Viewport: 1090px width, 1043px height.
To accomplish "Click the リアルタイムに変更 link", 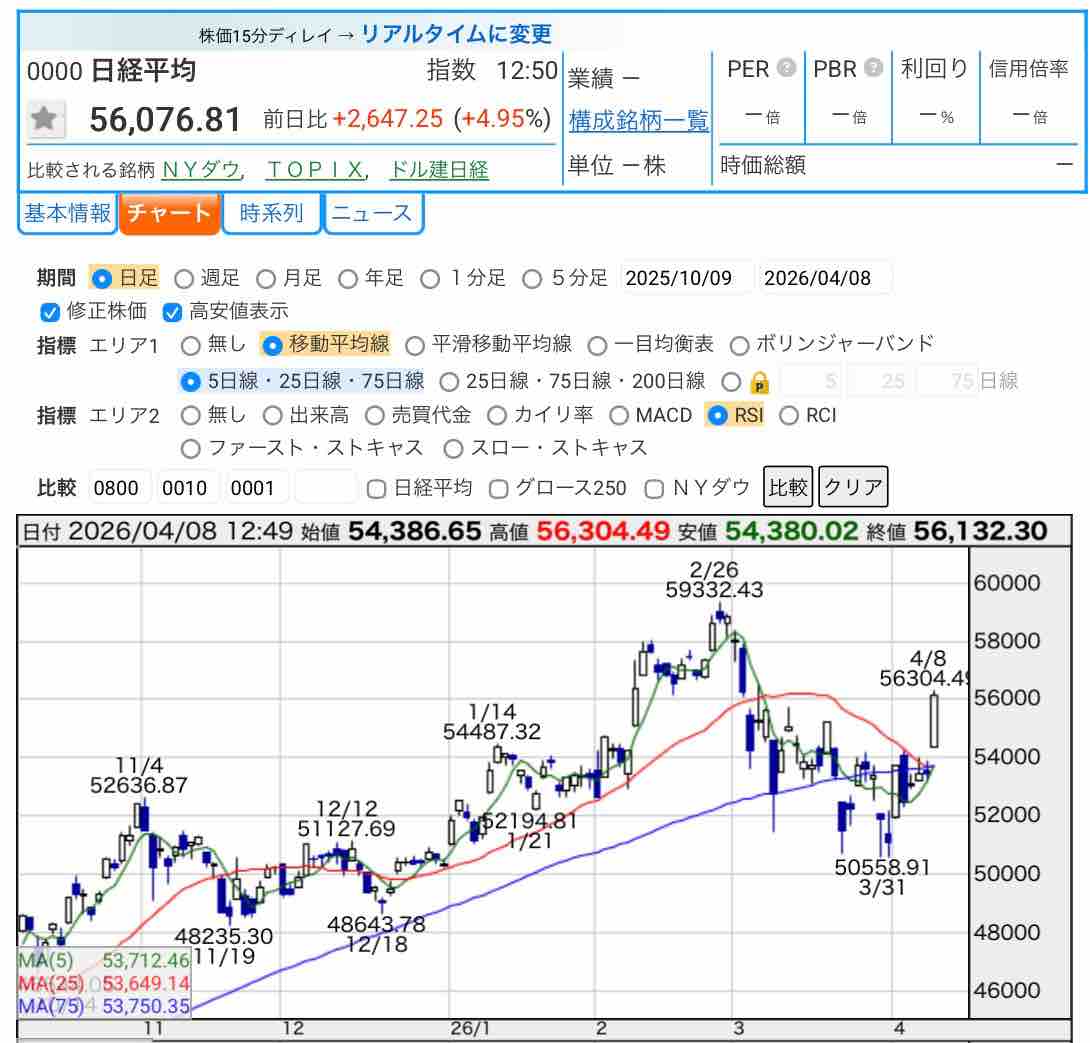I will tap(456, 34).
